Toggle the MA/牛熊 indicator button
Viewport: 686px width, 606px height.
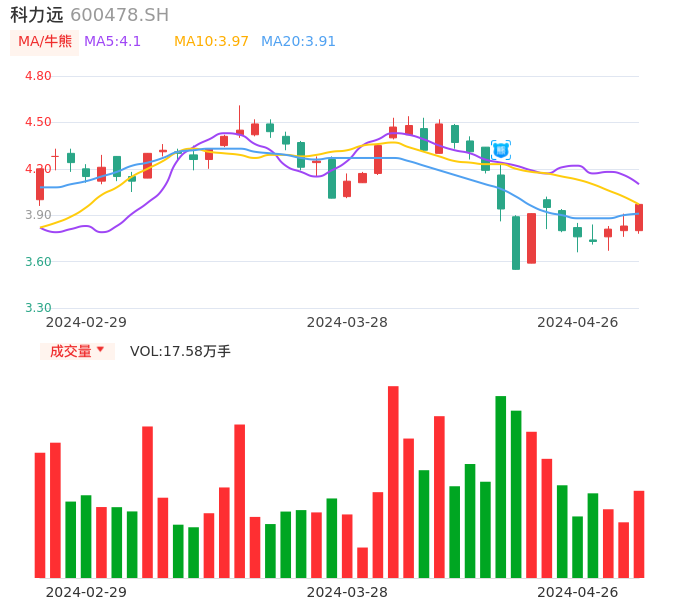click(x=45, y=42)
